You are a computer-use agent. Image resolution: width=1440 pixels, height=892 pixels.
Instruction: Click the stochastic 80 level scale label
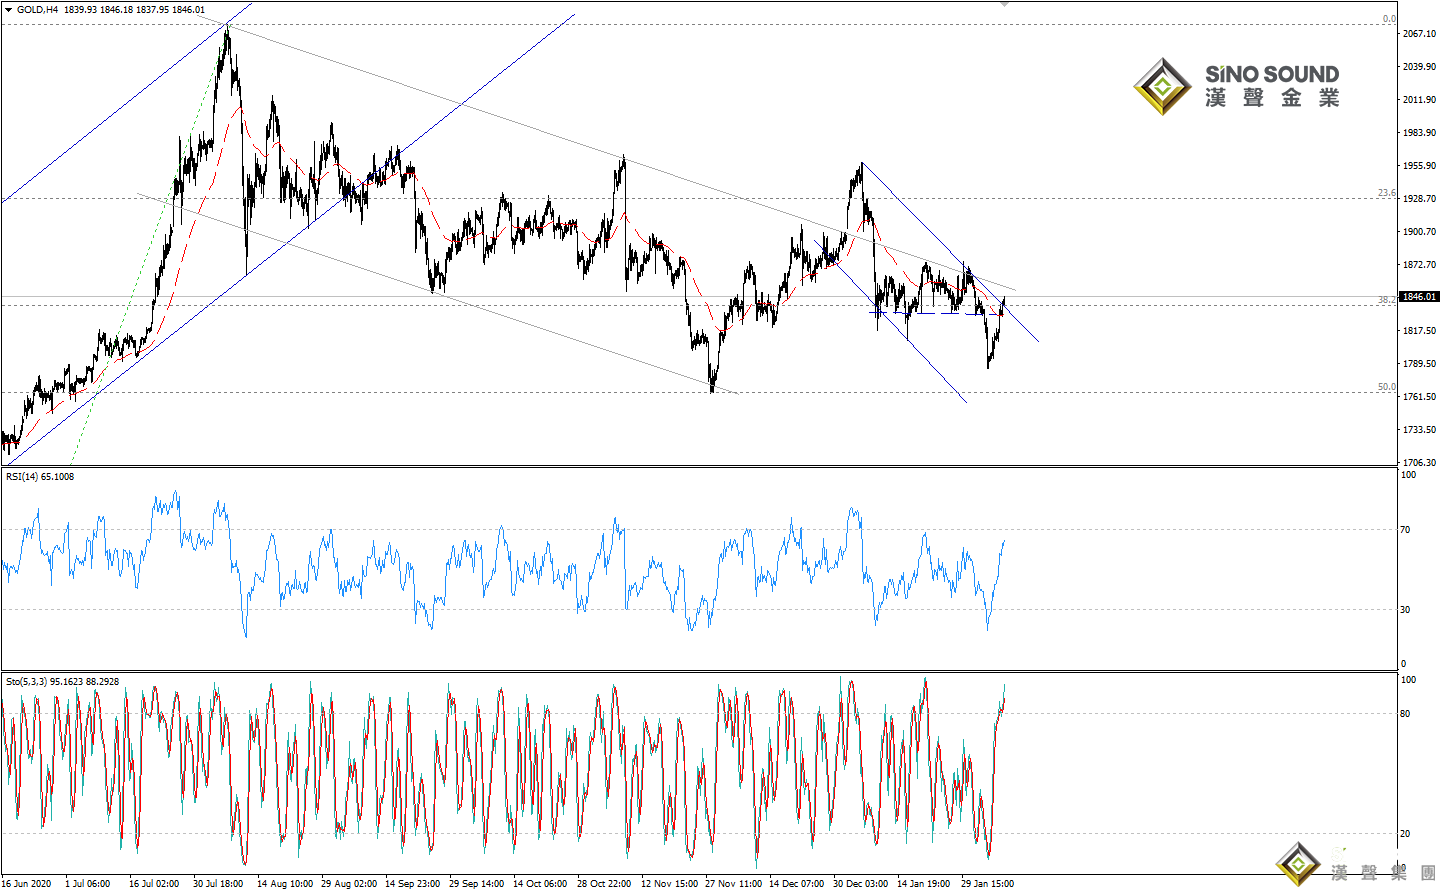click(x=1406, y=714)
